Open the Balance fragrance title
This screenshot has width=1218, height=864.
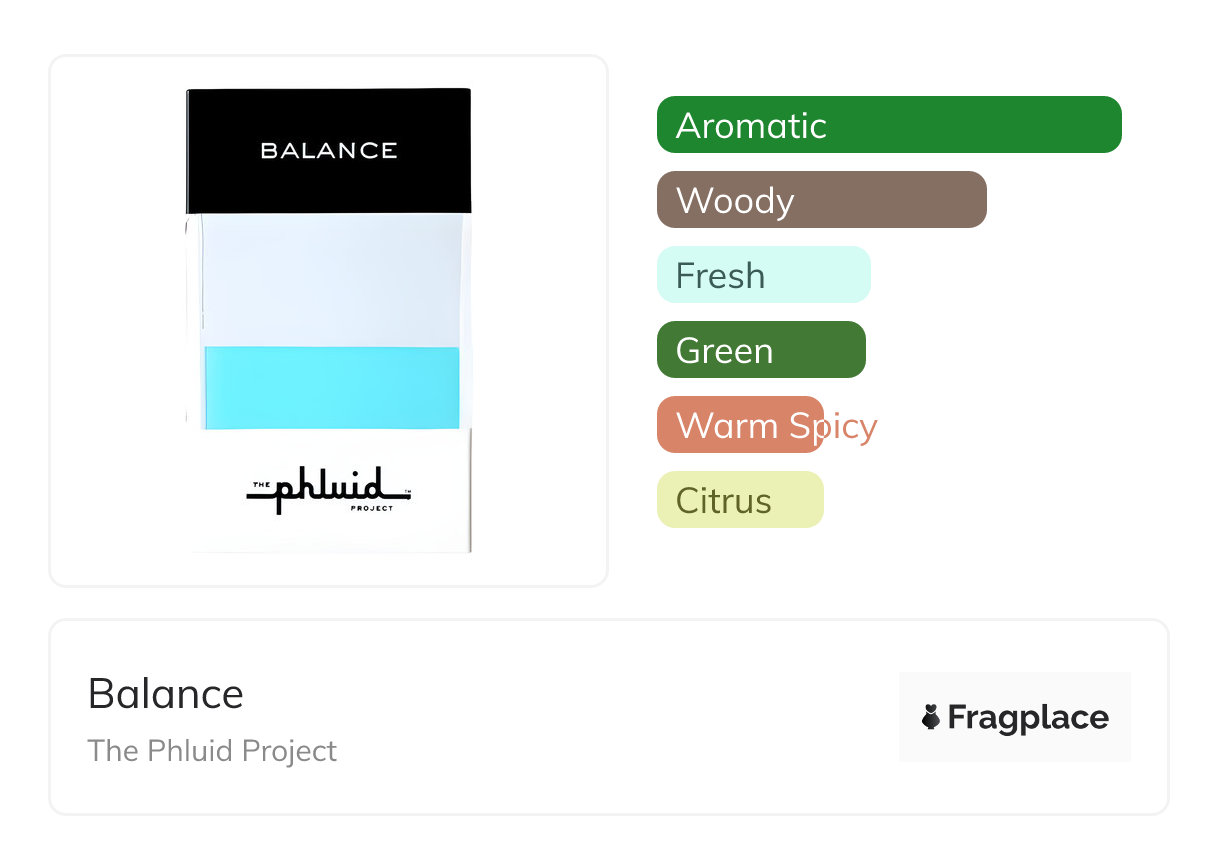coord(166,694)
